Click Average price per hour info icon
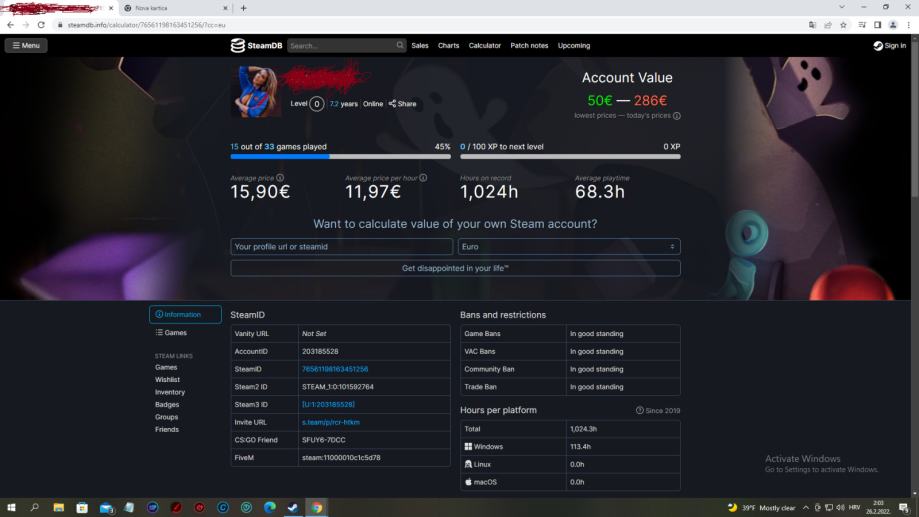 coord(423,178)
